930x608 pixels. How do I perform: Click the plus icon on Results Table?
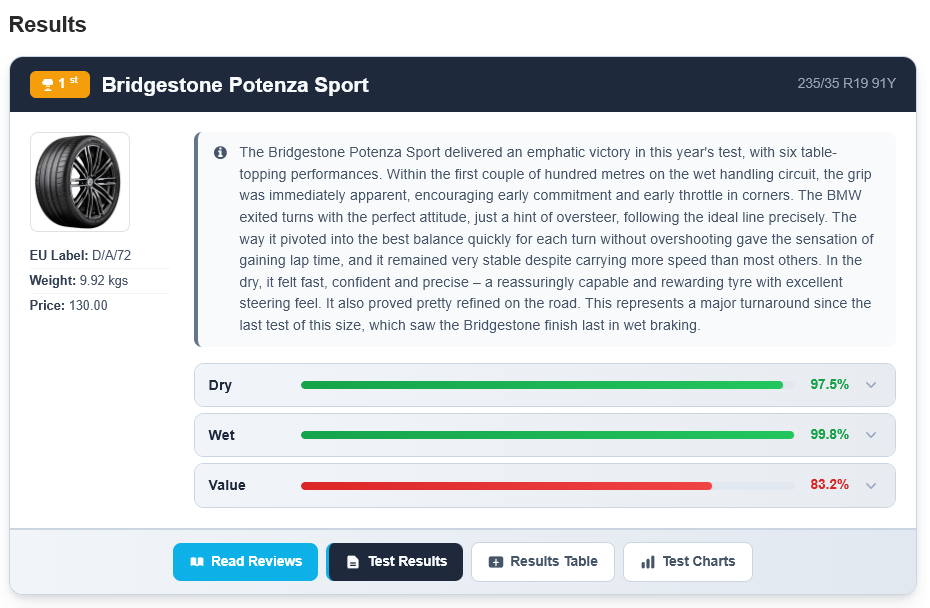pos(496,562)
